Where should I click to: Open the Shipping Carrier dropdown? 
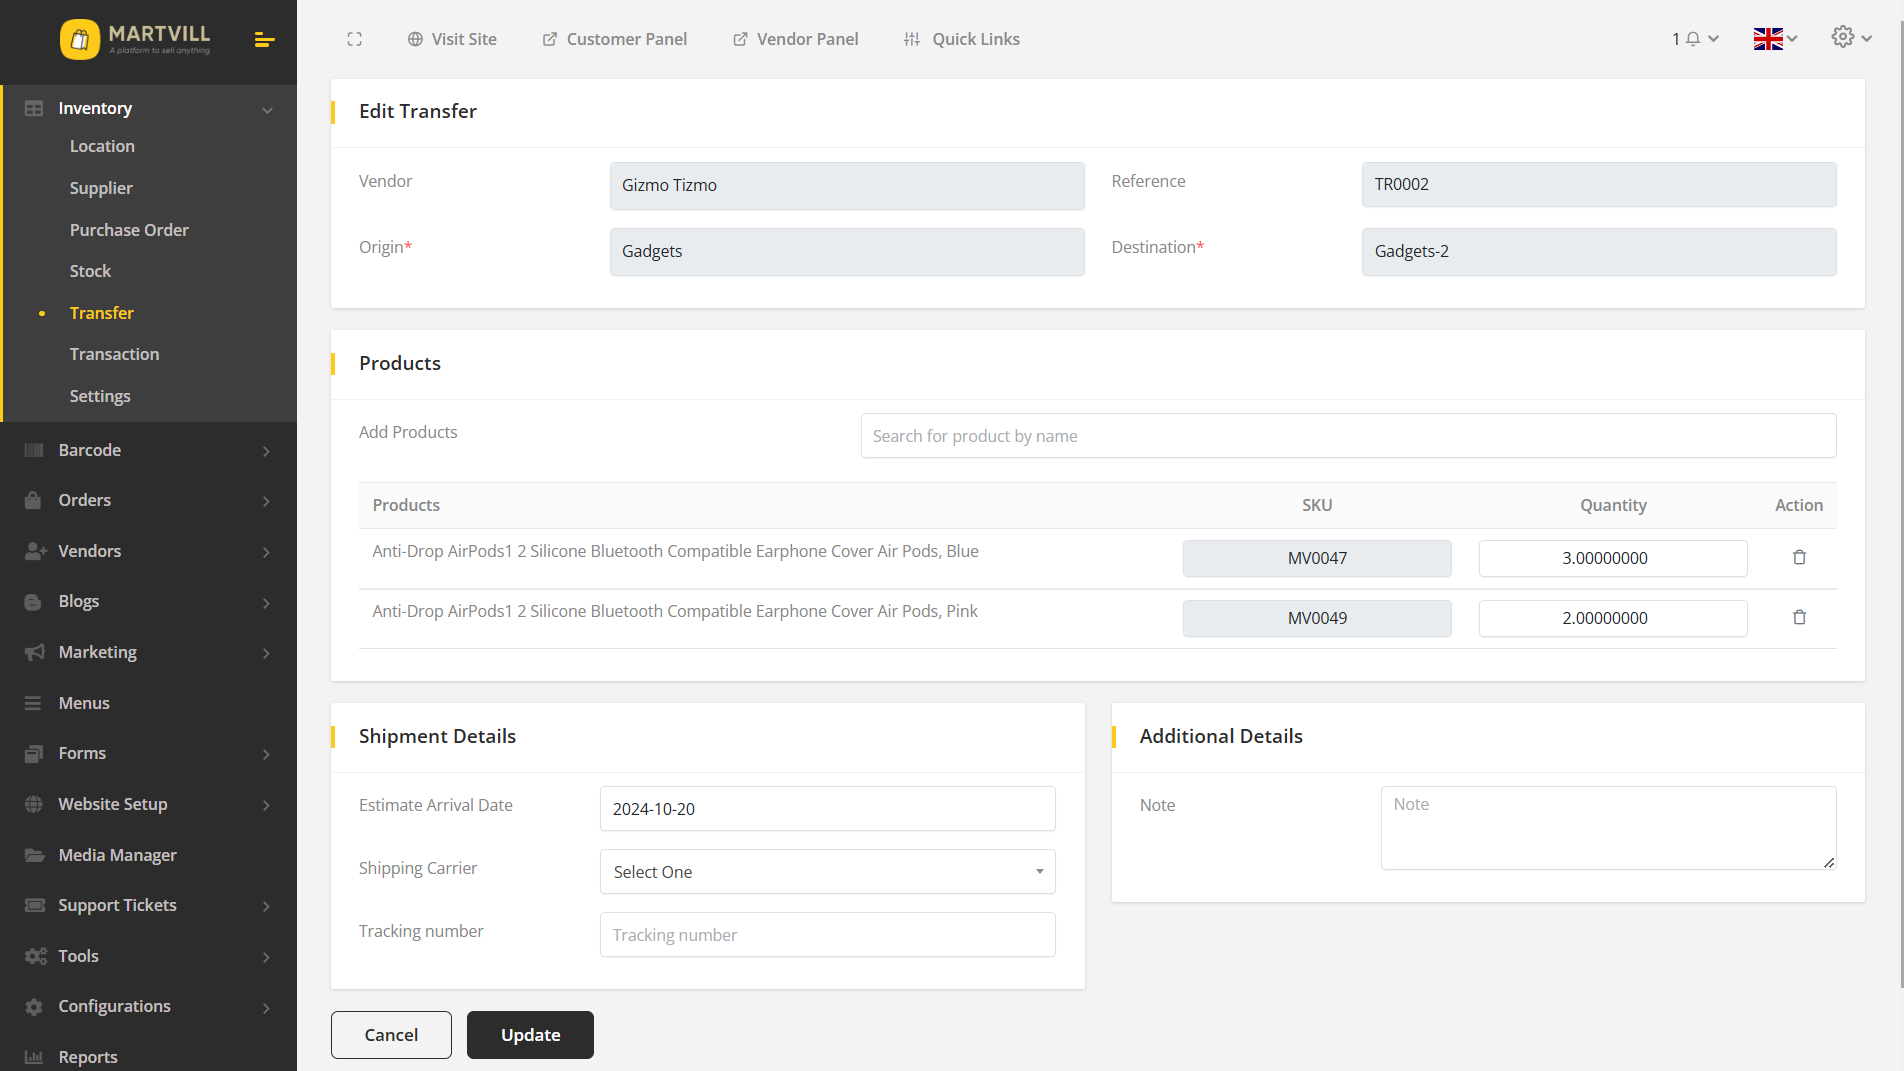pyautogui.click(x=827, y=872)
